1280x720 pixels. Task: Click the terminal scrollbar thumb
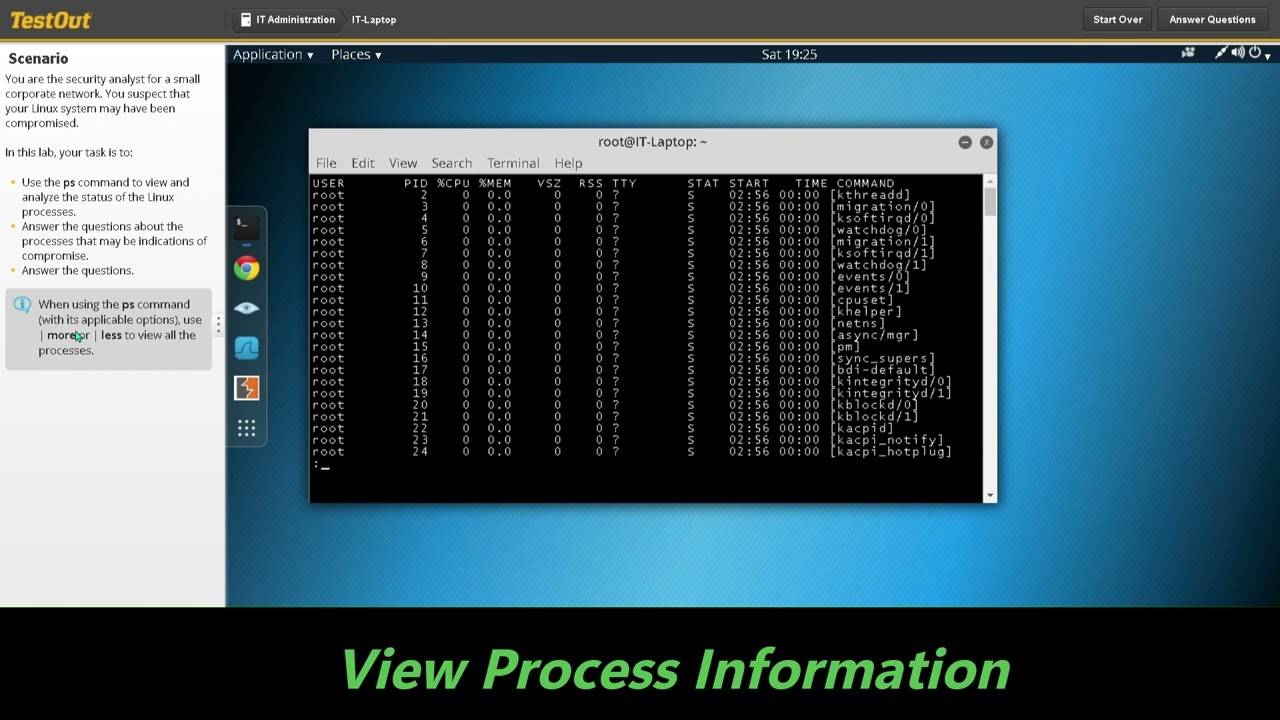point(990,202)
